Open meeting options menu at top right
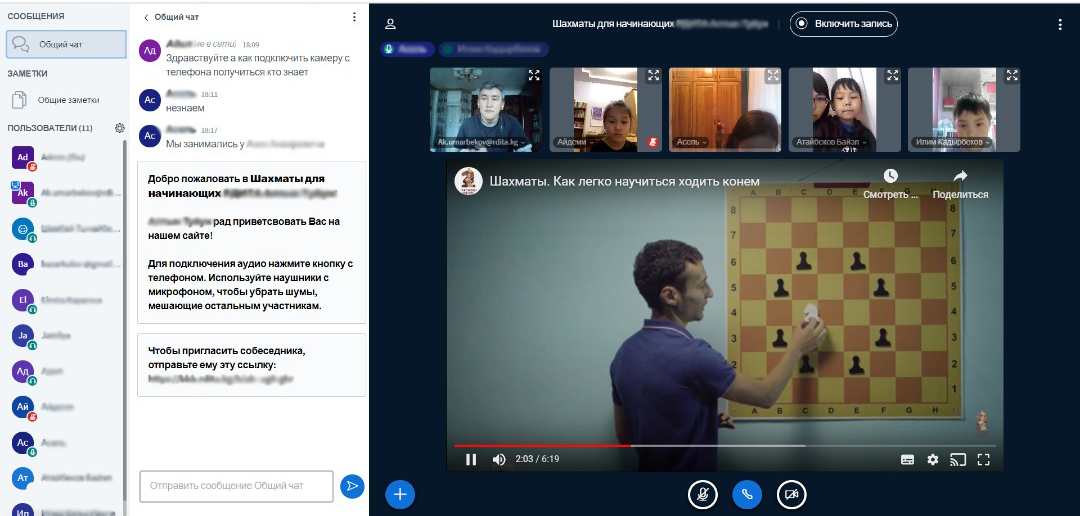This screenshot has height=516, width=1080. coord(1060,24)
